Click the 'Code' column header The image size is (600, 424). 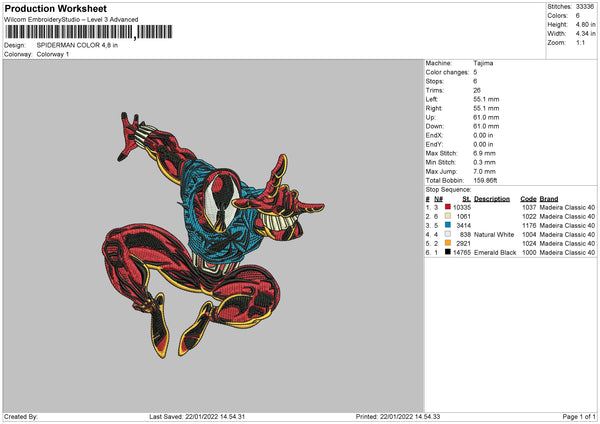pyautogui.click(x=528, y=199)
